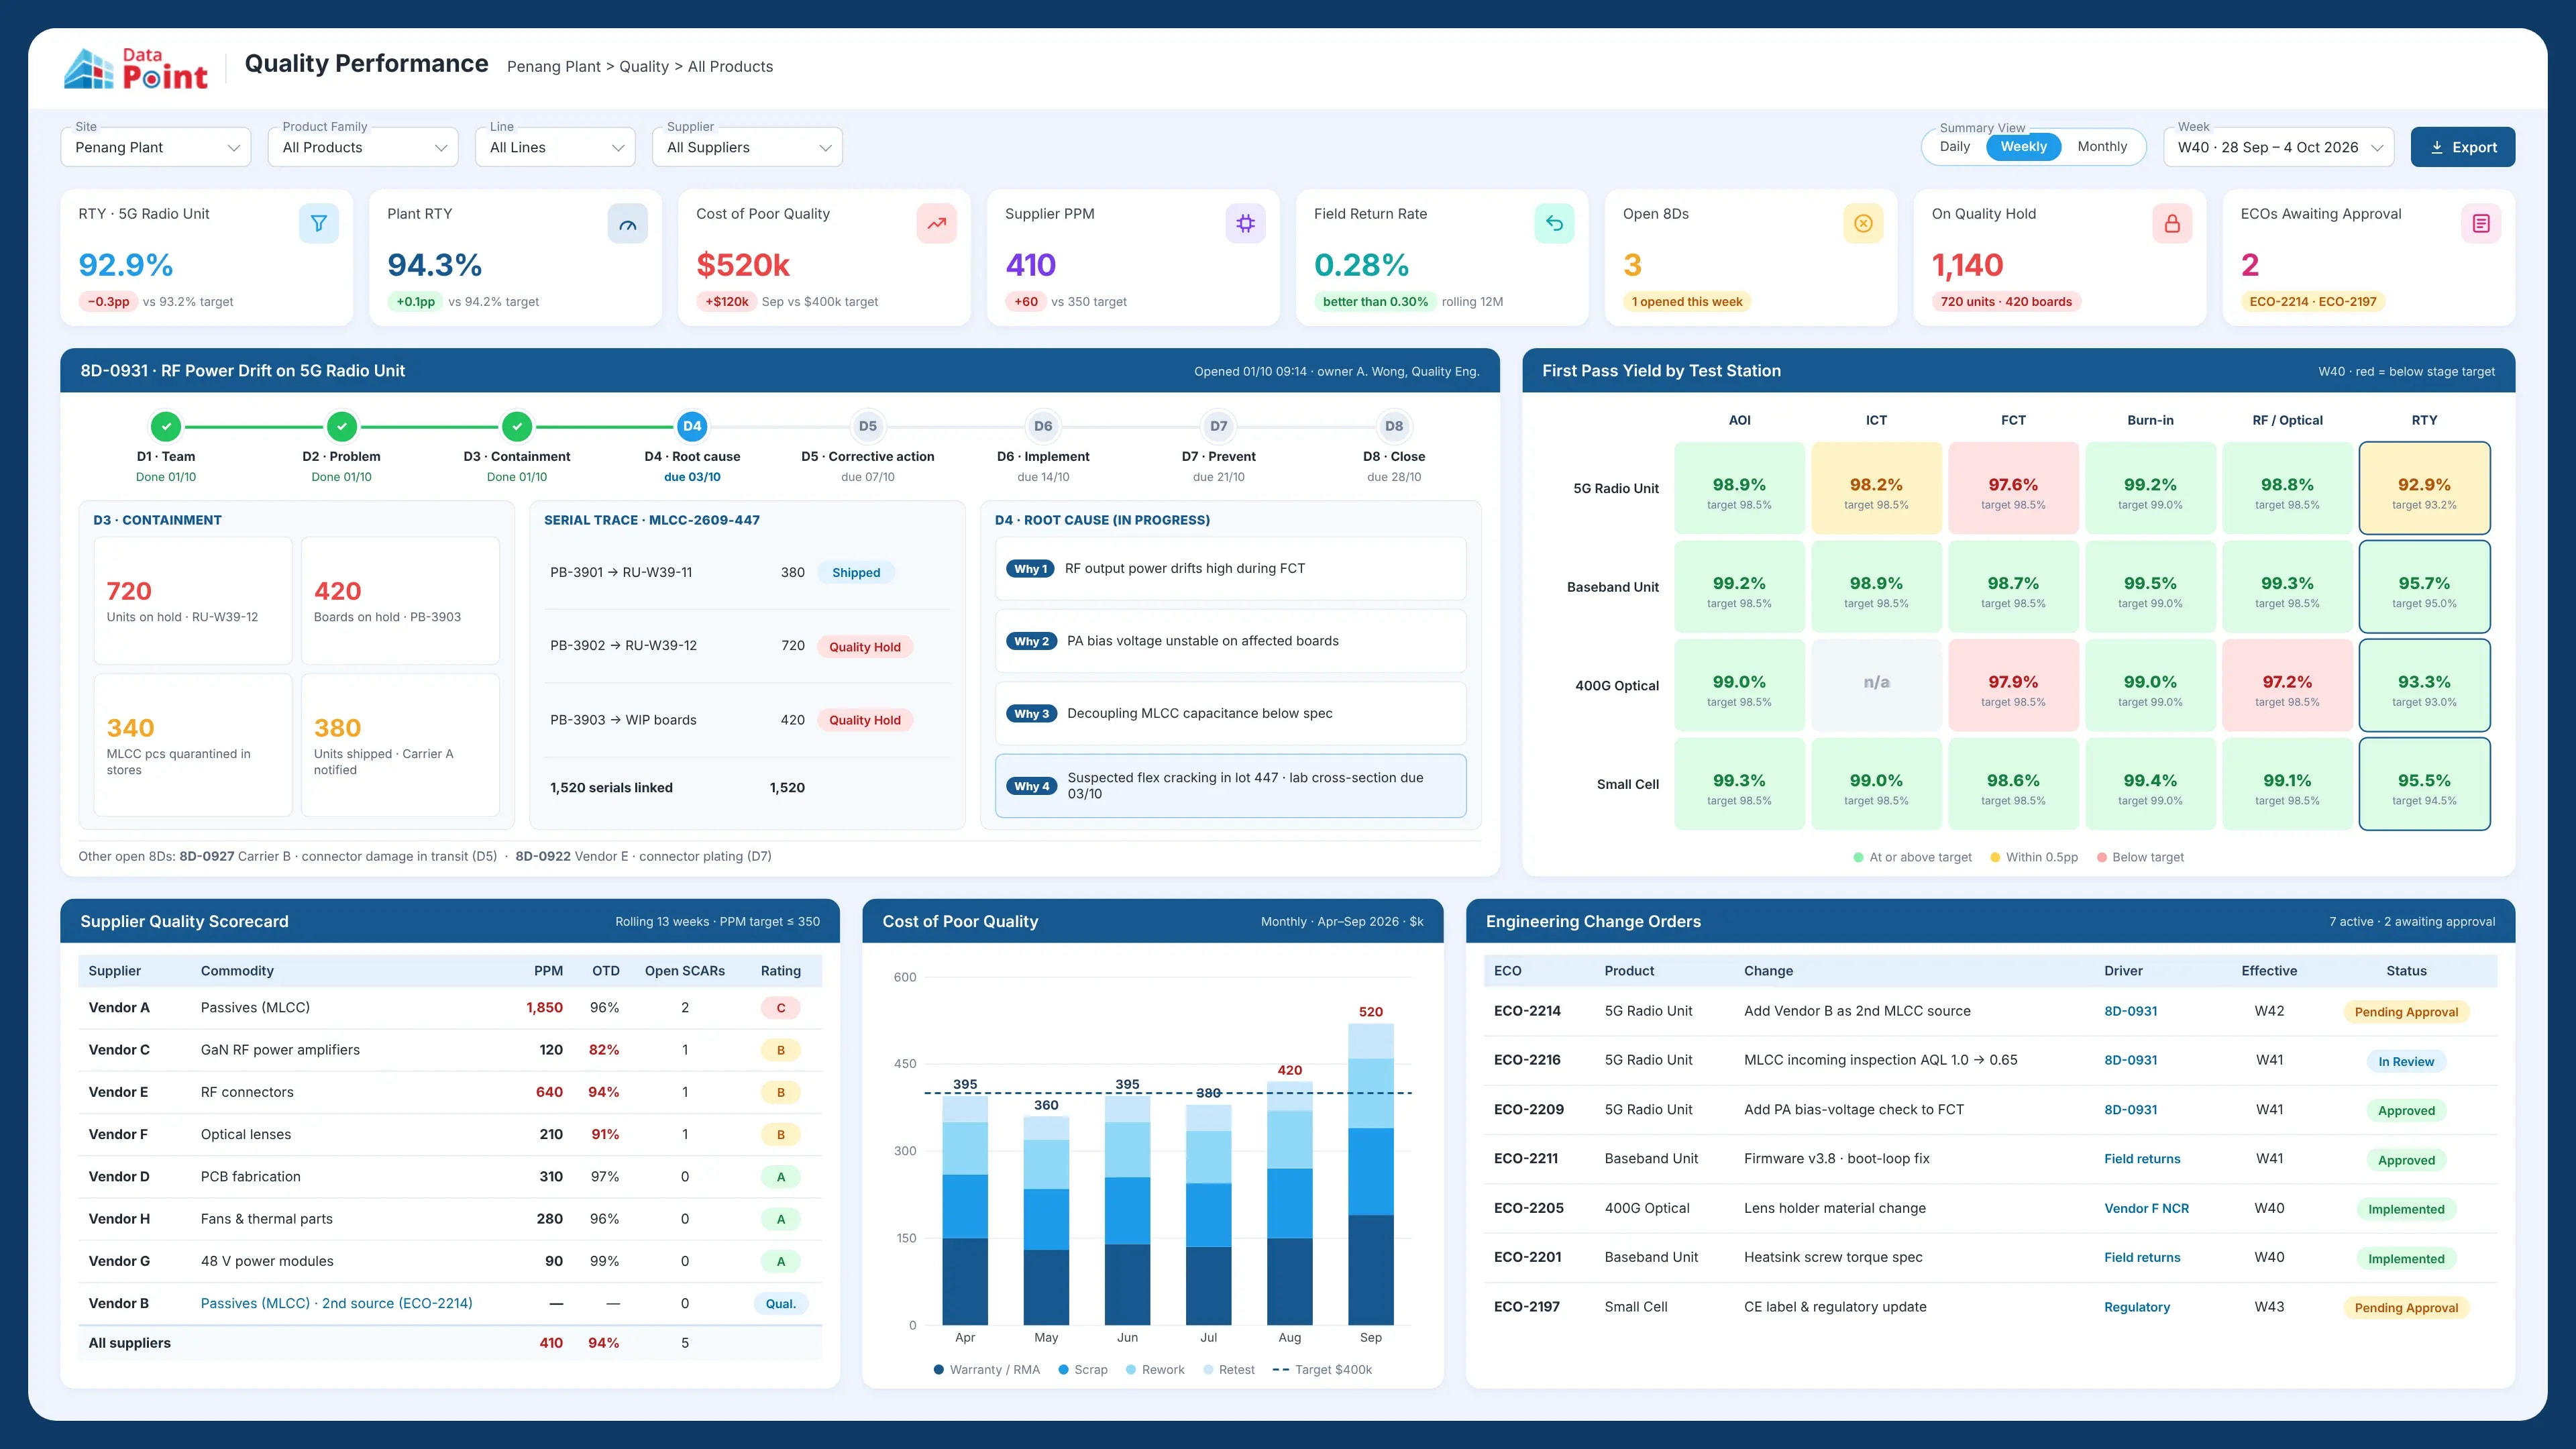Click the Export button
The image size is (2576, 1449).
[x=2463, y=147]
